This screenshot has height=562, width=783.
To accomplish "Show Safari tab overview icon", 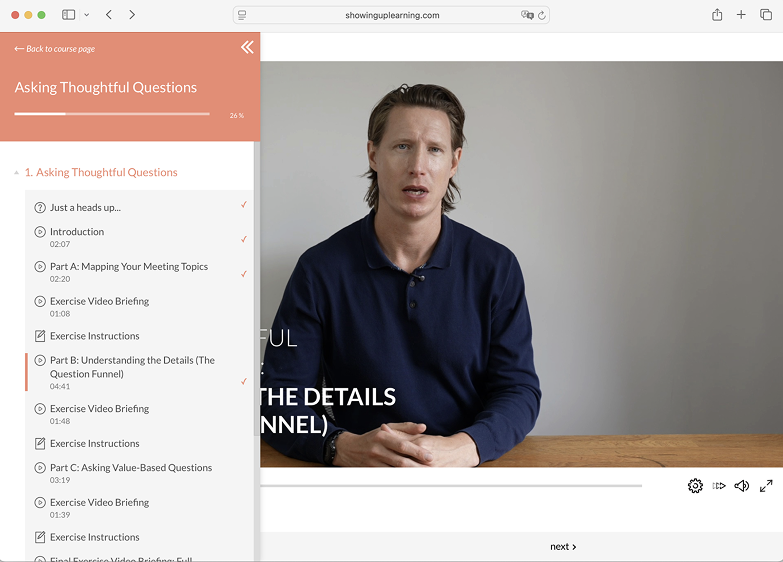I will (x=766, y=15).
